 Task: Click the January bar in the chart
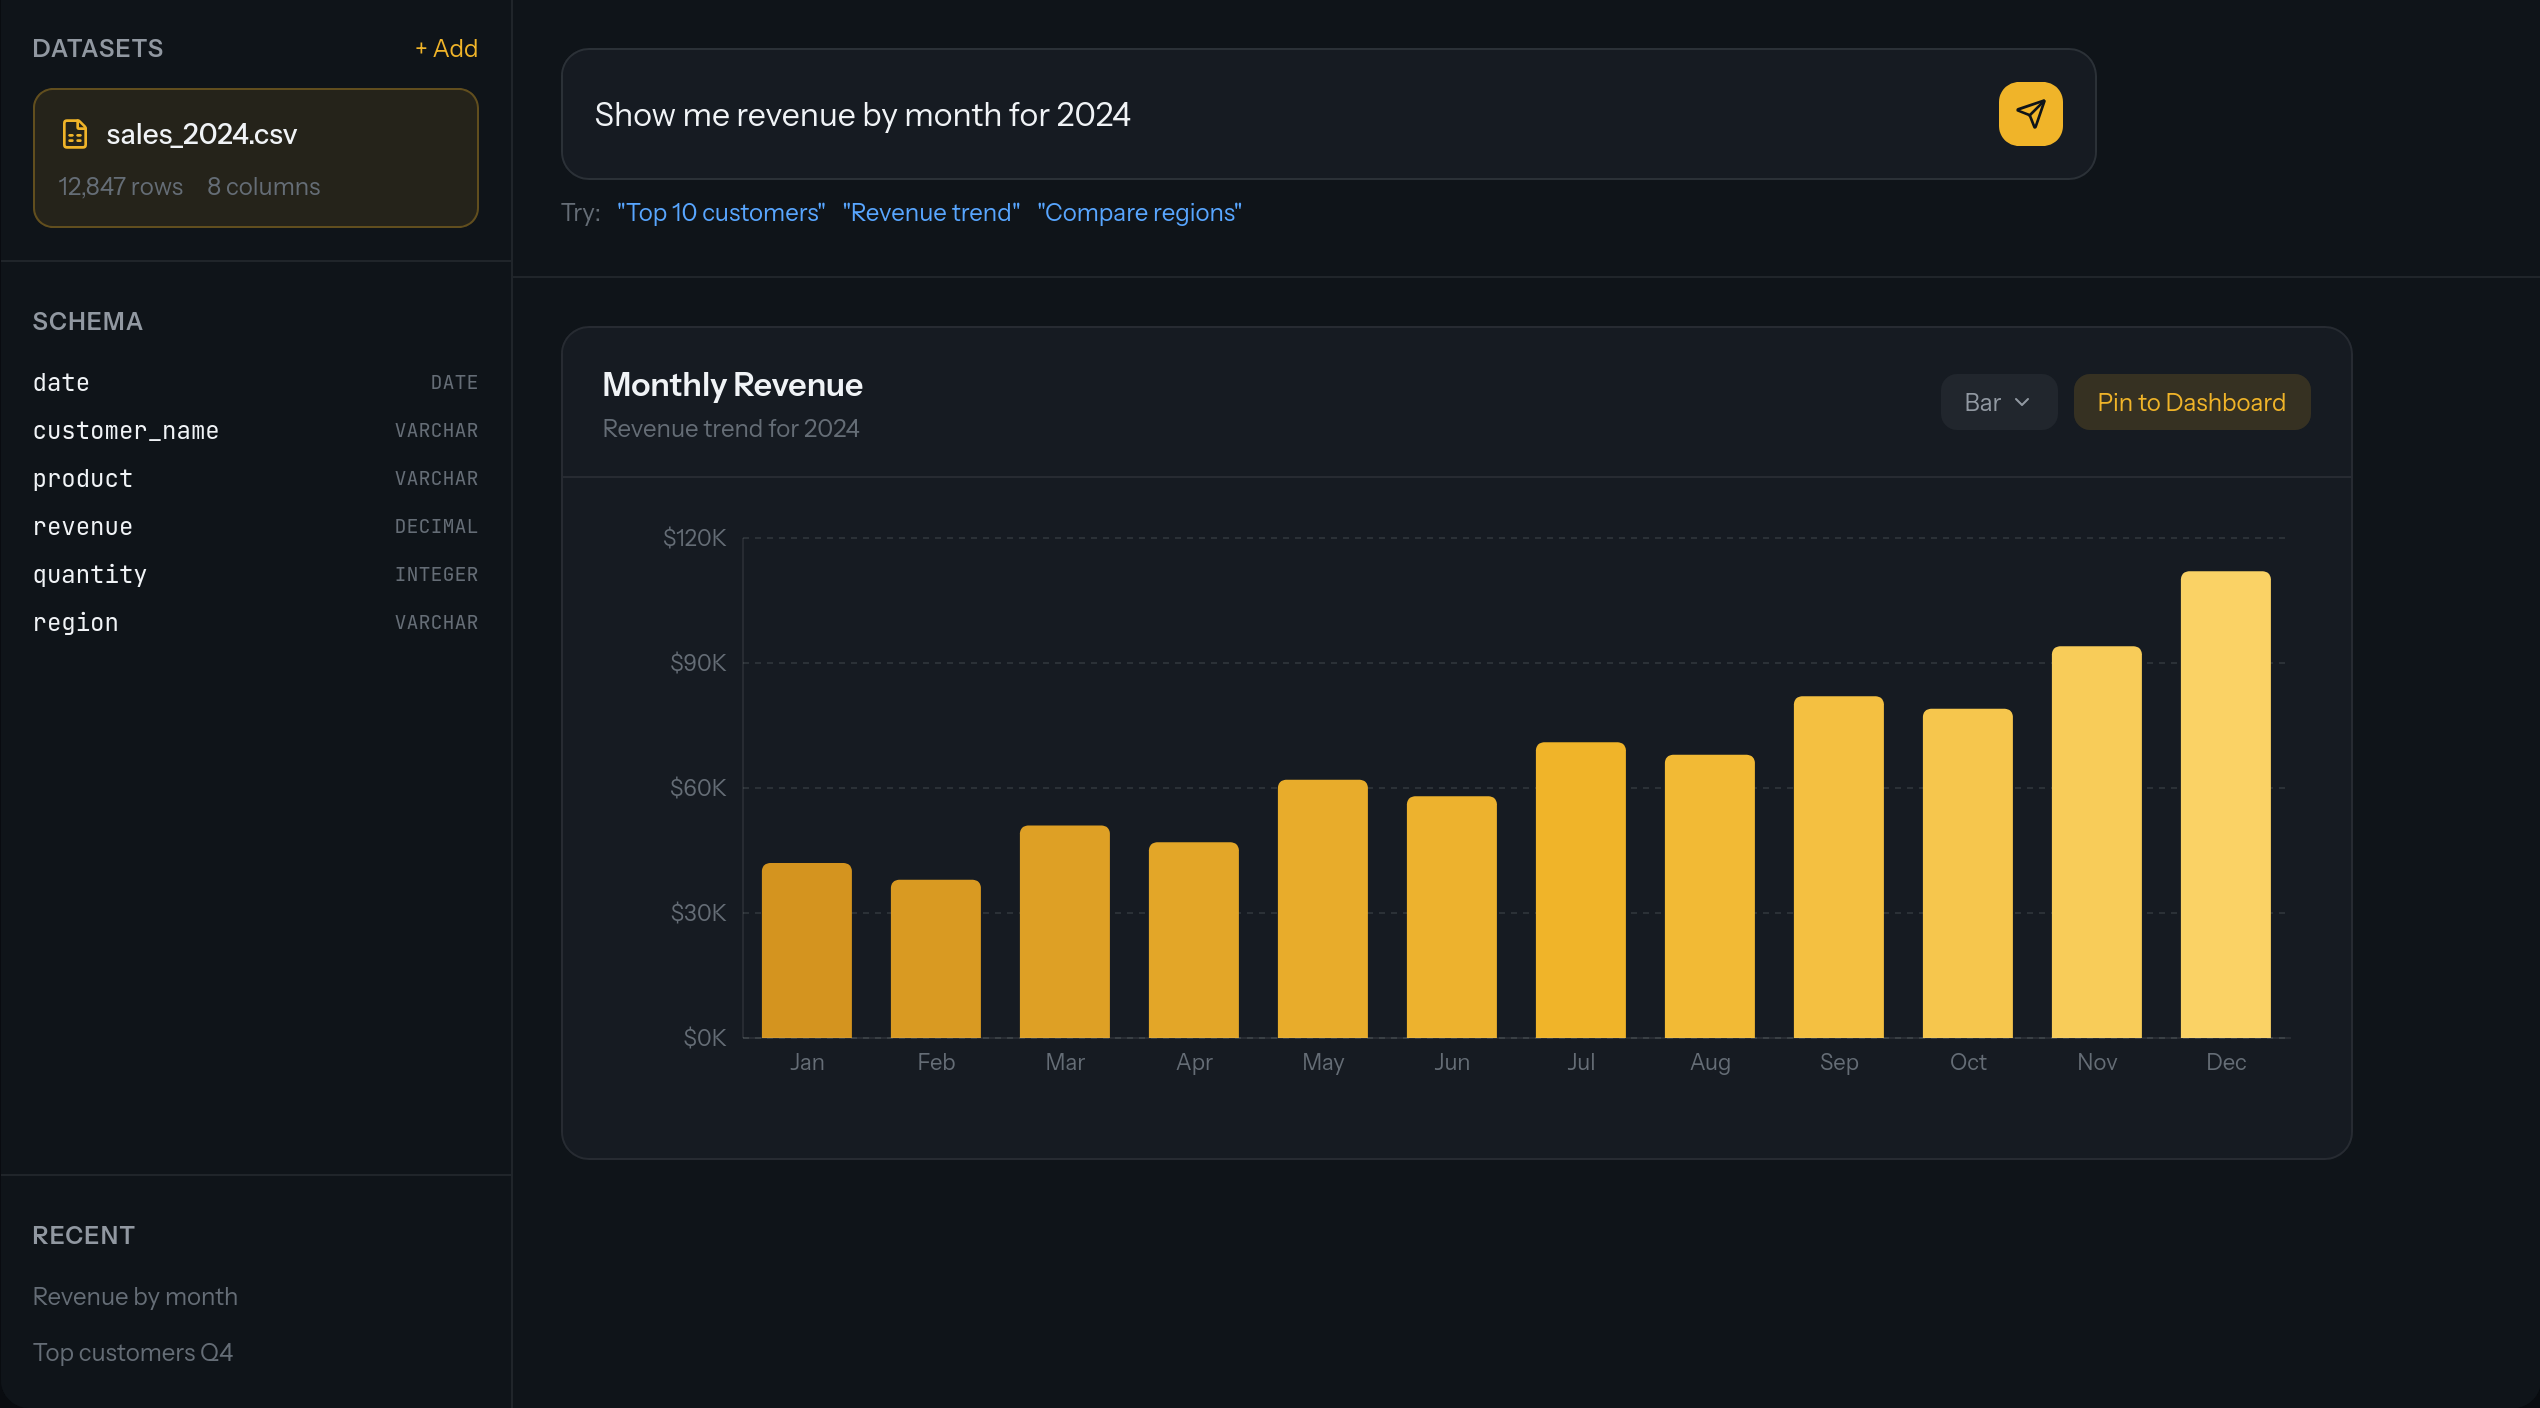click(806, 950)
